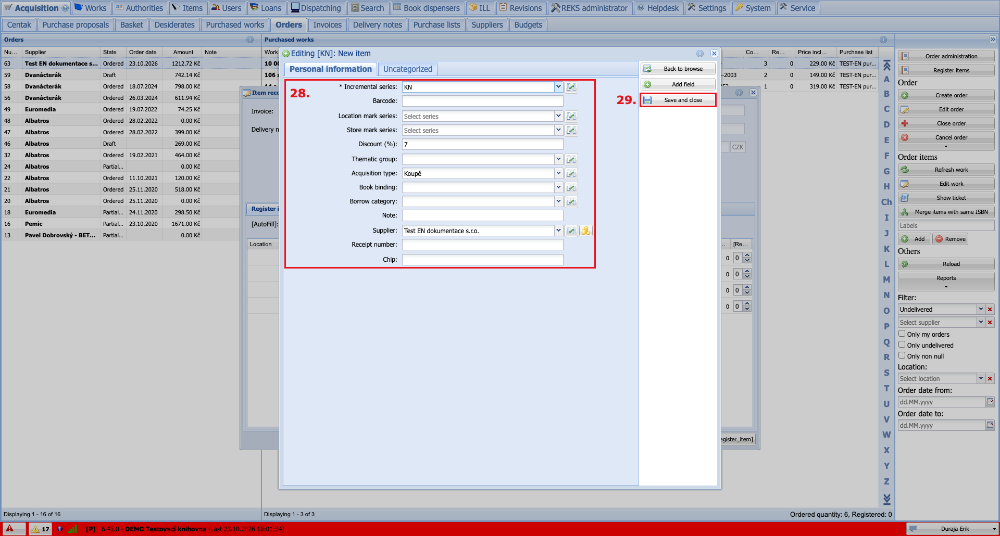The width and height of the screenshot is (1000, 536).
Task: Click the Save and close button
Action: [x=678, y=100]
